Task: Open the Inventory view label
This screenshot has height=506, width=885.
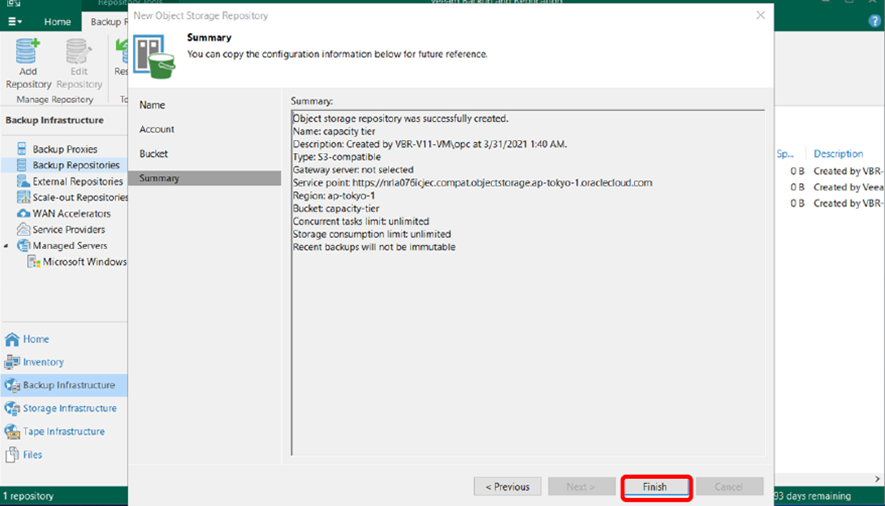Action: click(x=43, y=362)
